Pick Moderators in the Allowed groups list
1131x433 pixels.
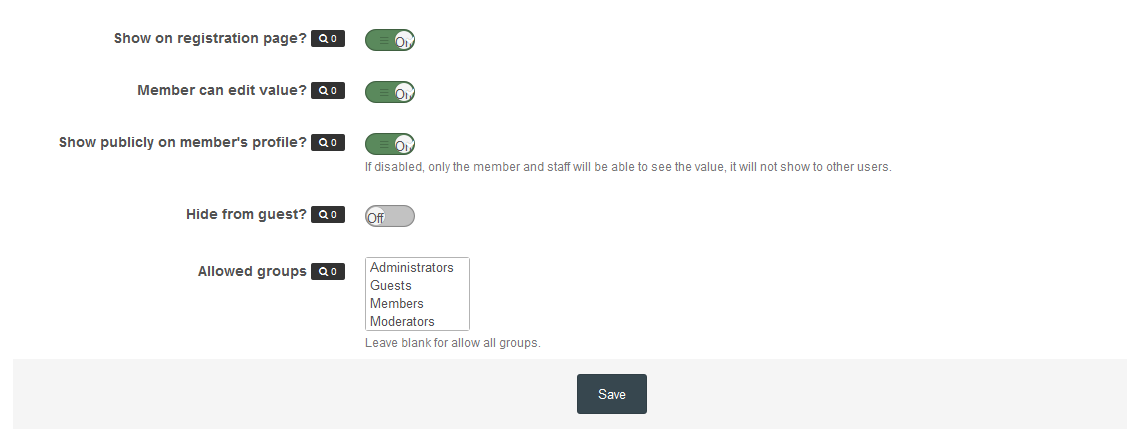[402, 322]
